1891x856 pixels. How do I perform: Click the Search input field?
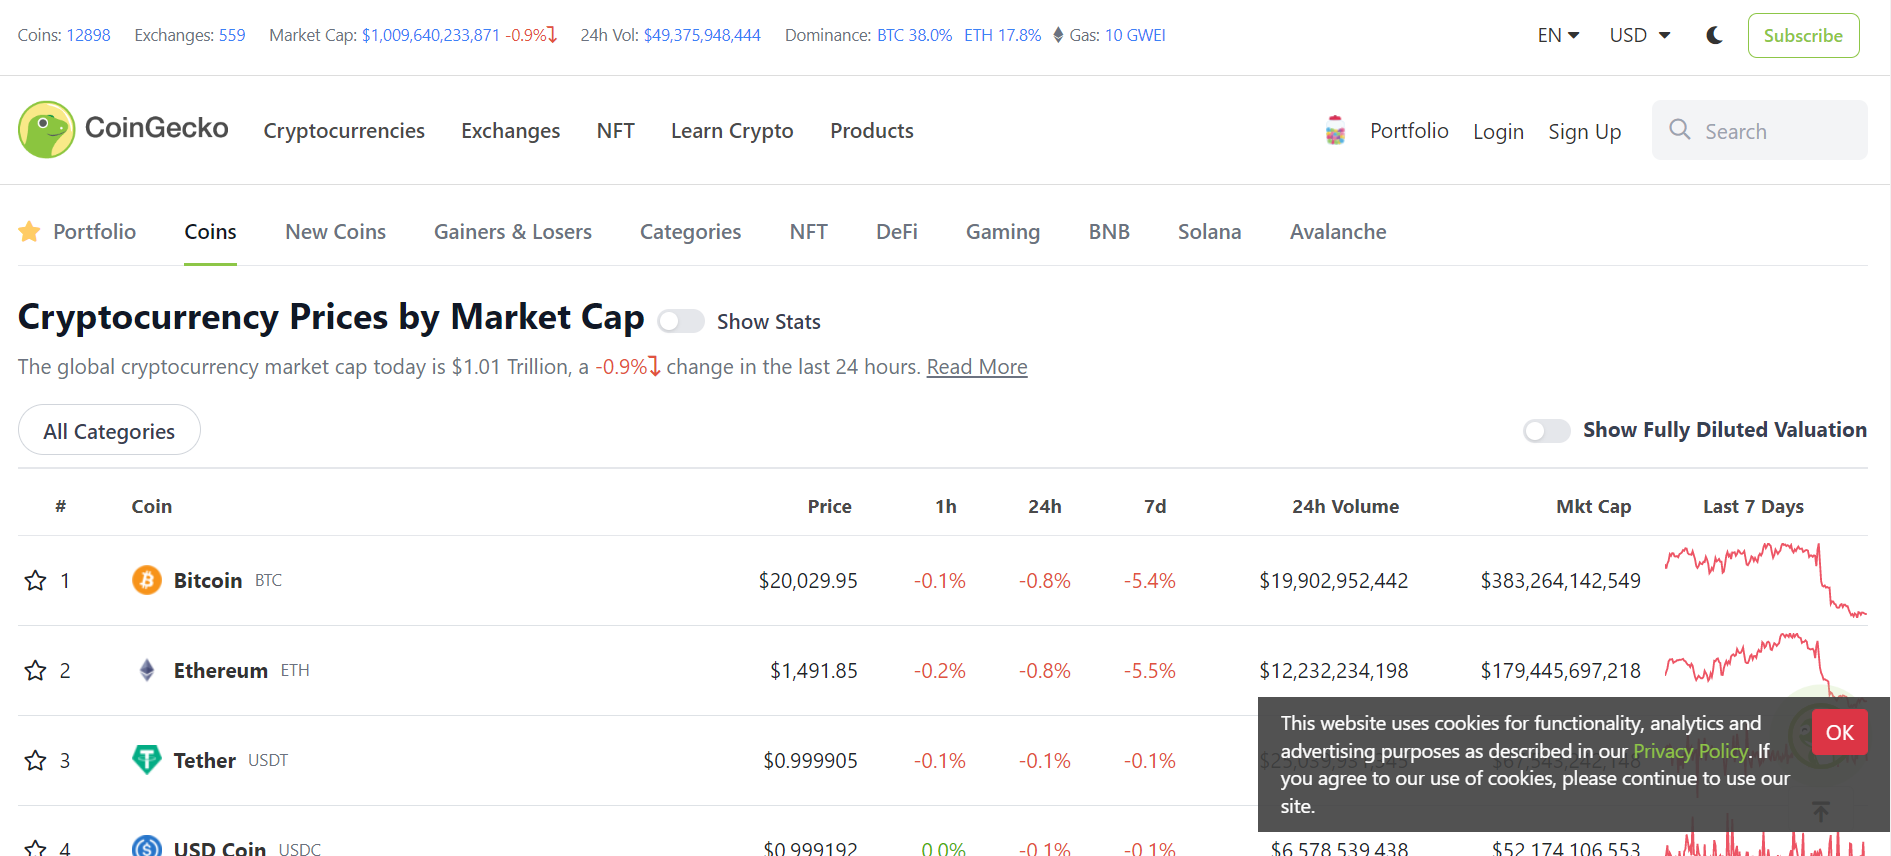tap(1759, 130)
